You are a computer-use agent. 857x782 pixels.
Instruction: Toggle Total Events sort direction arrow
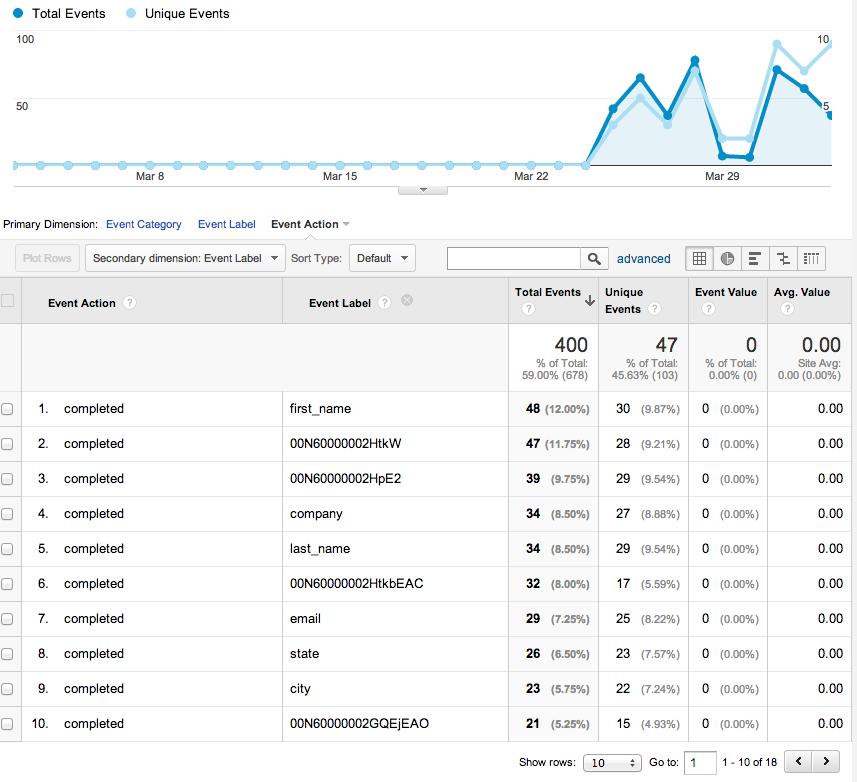590,301
